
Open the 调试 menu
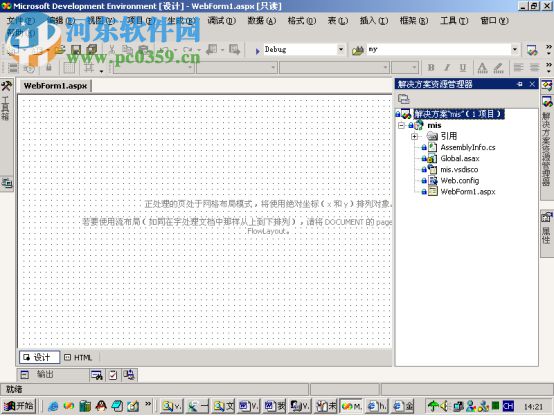click(x=221, y=21)
